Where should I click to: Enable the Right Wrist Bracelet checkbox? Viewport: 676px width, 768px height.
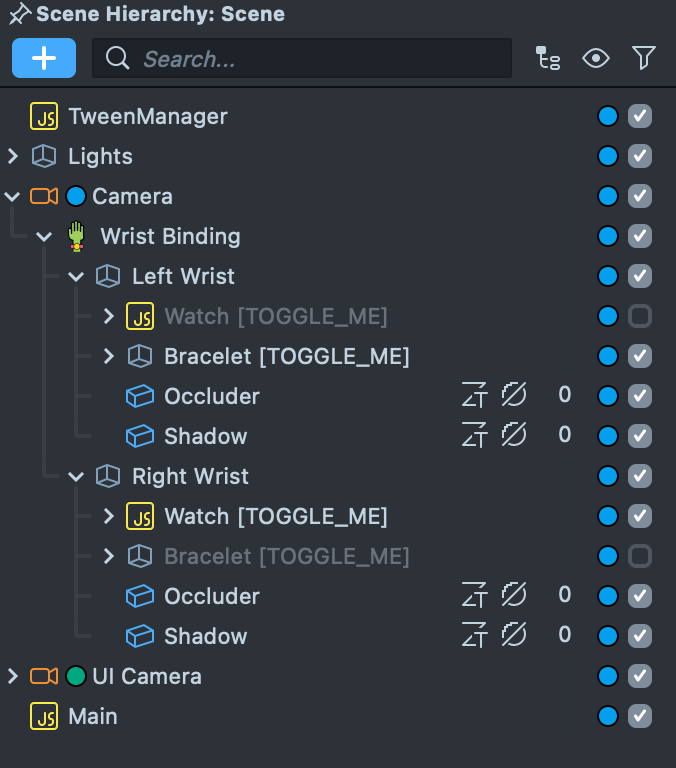(x=640, y=556)
